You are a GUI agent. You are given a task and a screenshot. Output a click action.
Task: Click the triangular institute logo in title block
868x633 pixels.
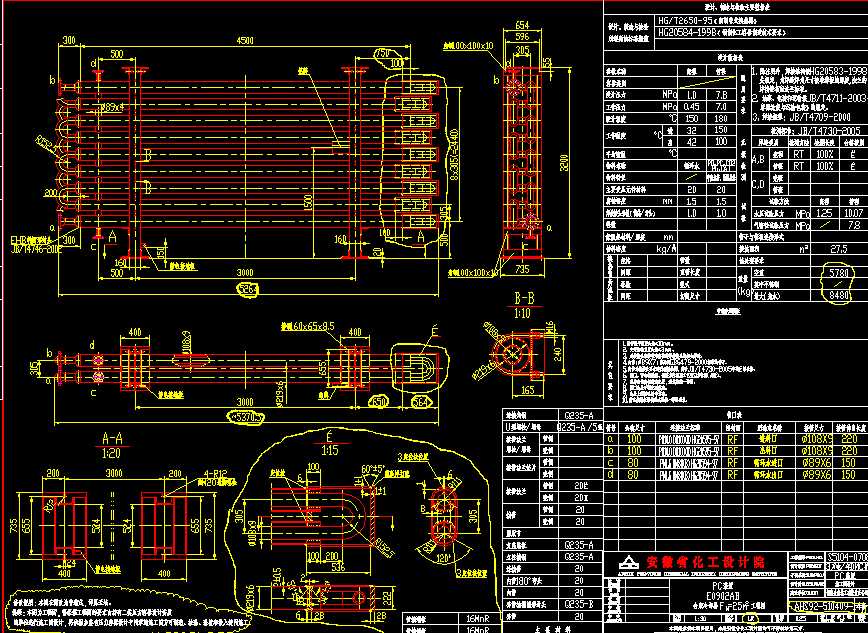(628, 563)
